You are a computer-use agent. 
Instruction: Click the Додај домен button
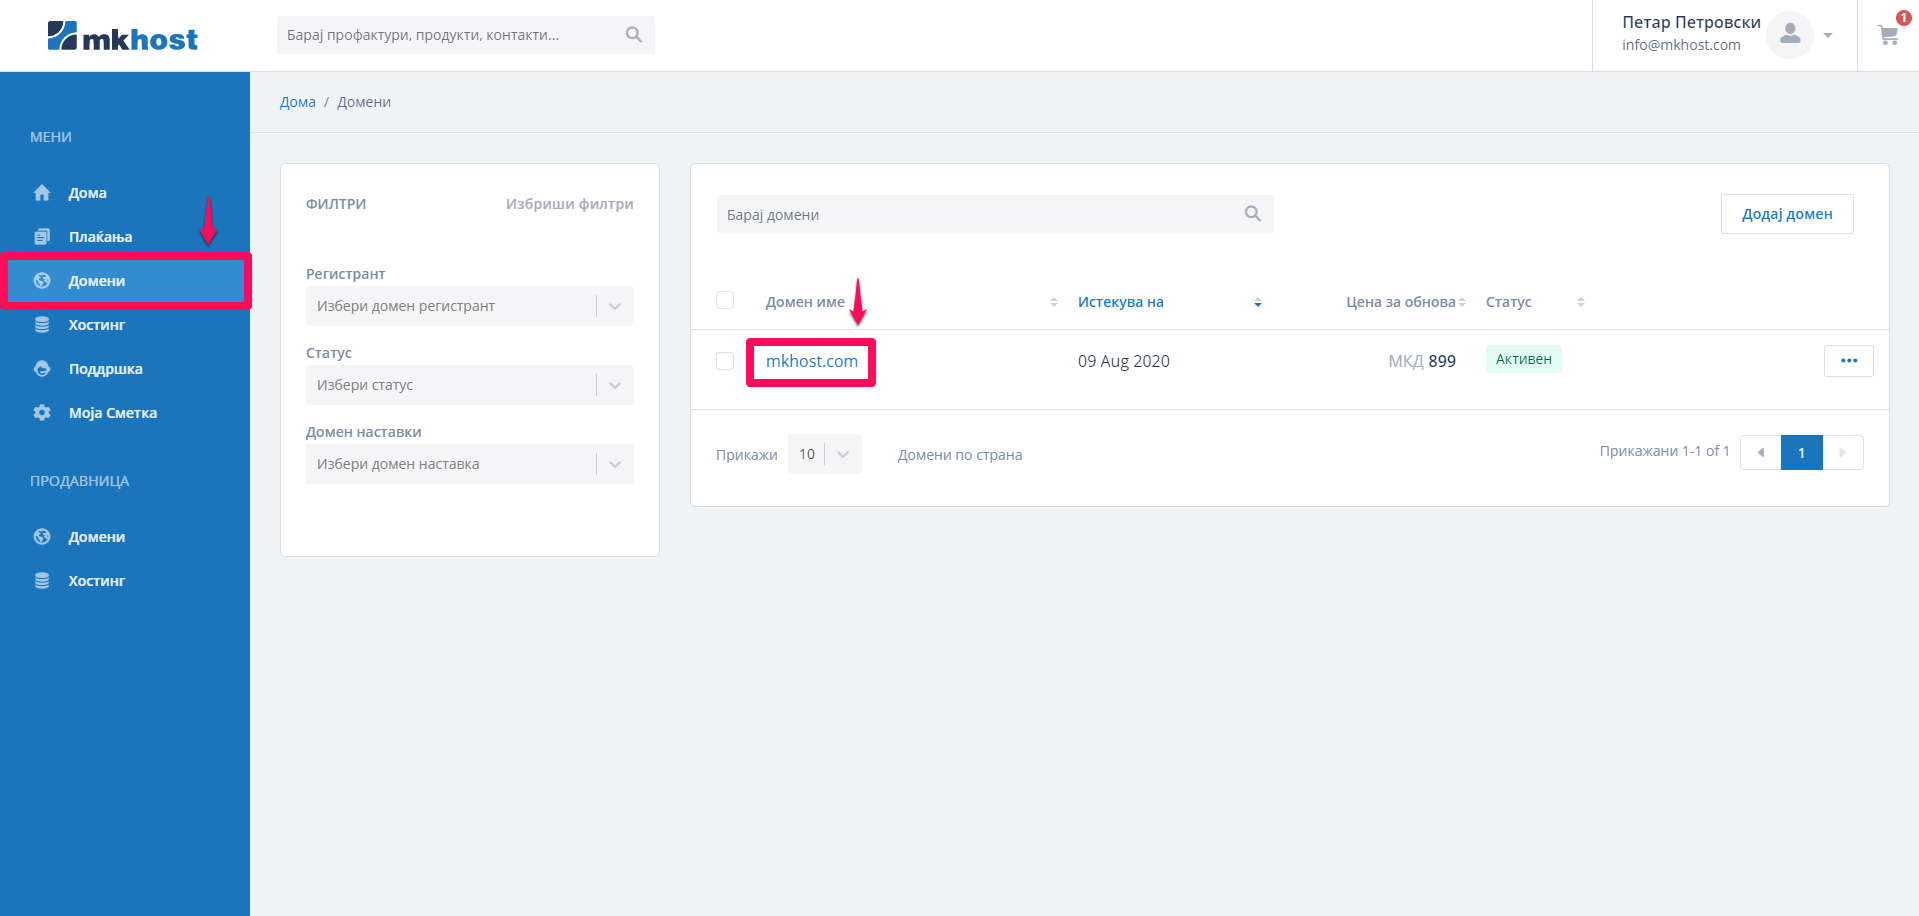coord(1786,214)
